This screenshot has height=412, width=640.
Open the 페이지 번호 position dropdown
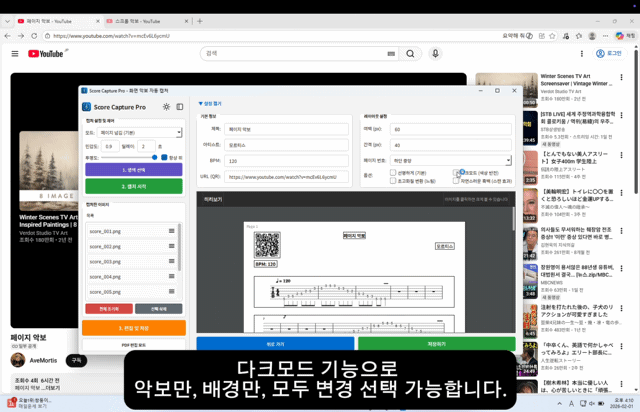[451, 160]
